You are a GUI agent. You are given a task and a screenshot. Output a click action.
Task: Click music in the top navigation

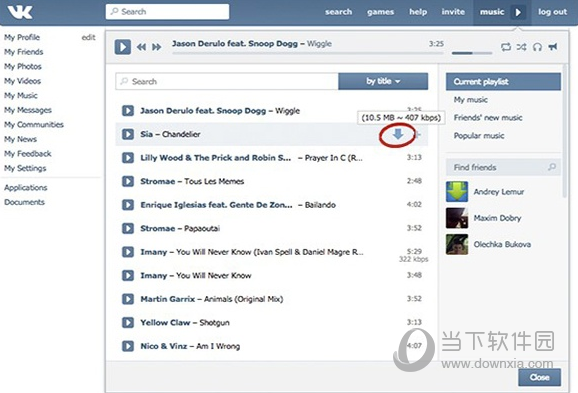coord(492,12)
